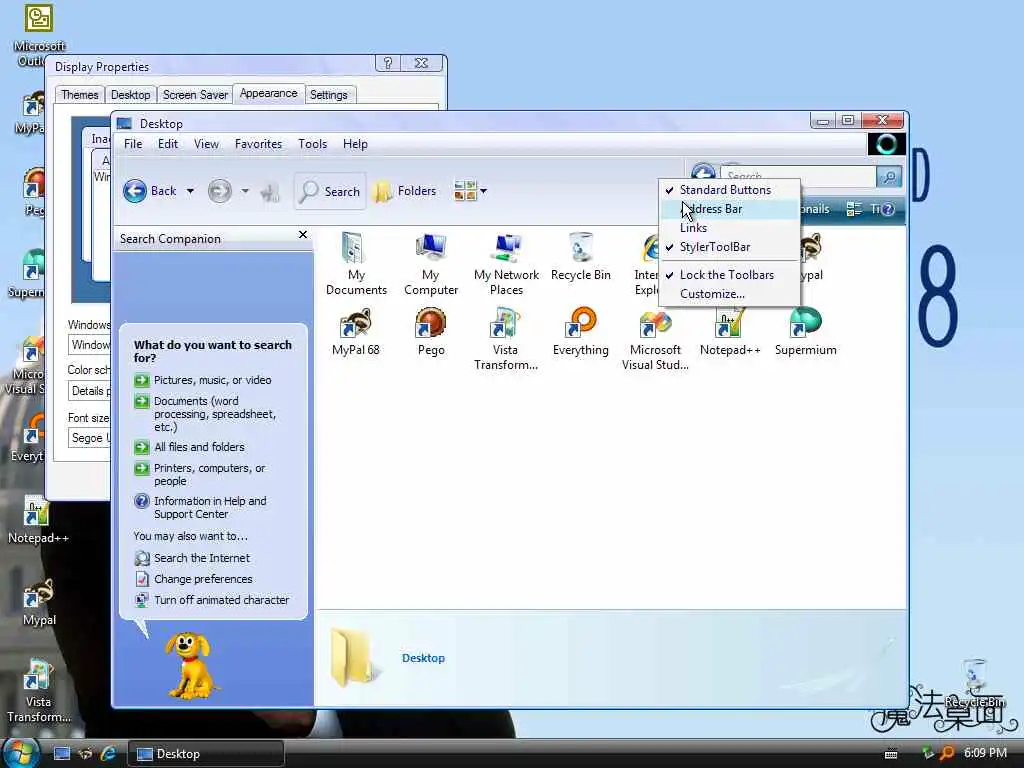This screenshot has height=768, width=1024.
Task: Click the Back arrow in Explorer toolbar
Action: (135, 191)
